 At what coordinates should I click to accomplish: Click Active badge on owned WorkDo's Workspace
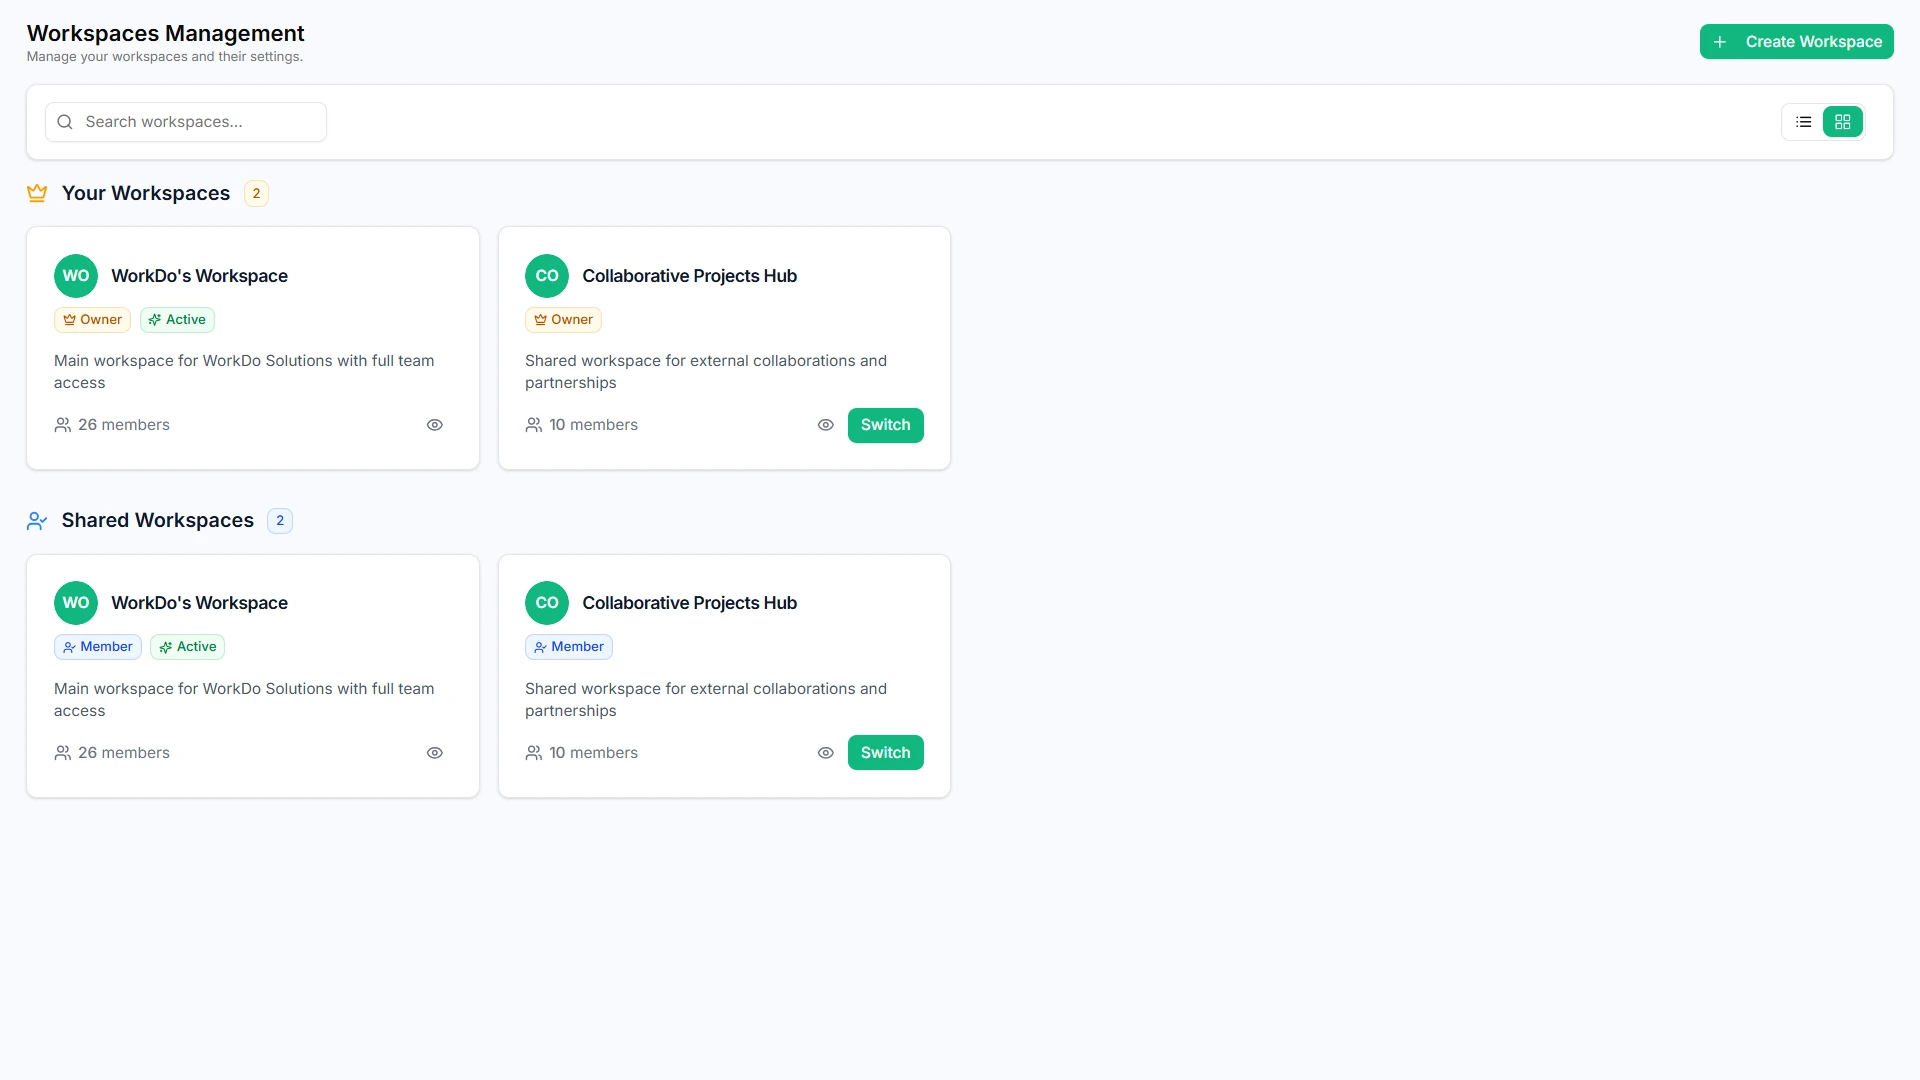[x=177, y=320]
